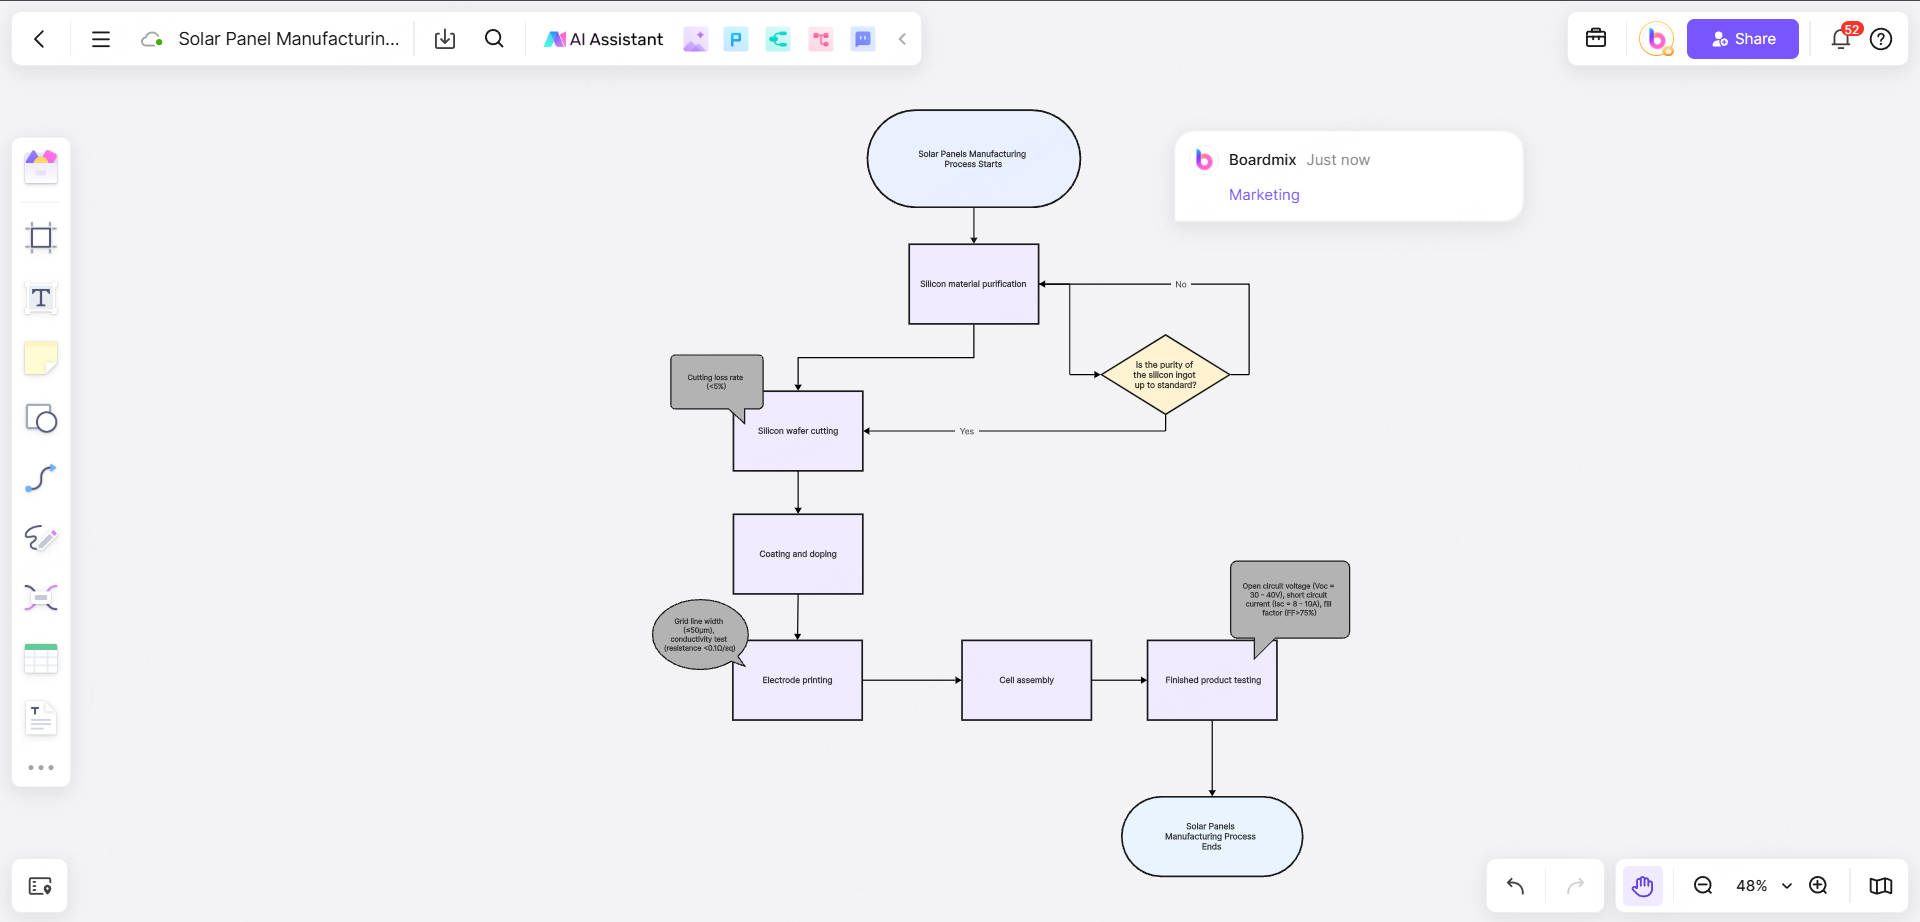Click the zoom out magnifier
The image size is (1920, 922).
pyautogui.click(x=1703, y=886)
